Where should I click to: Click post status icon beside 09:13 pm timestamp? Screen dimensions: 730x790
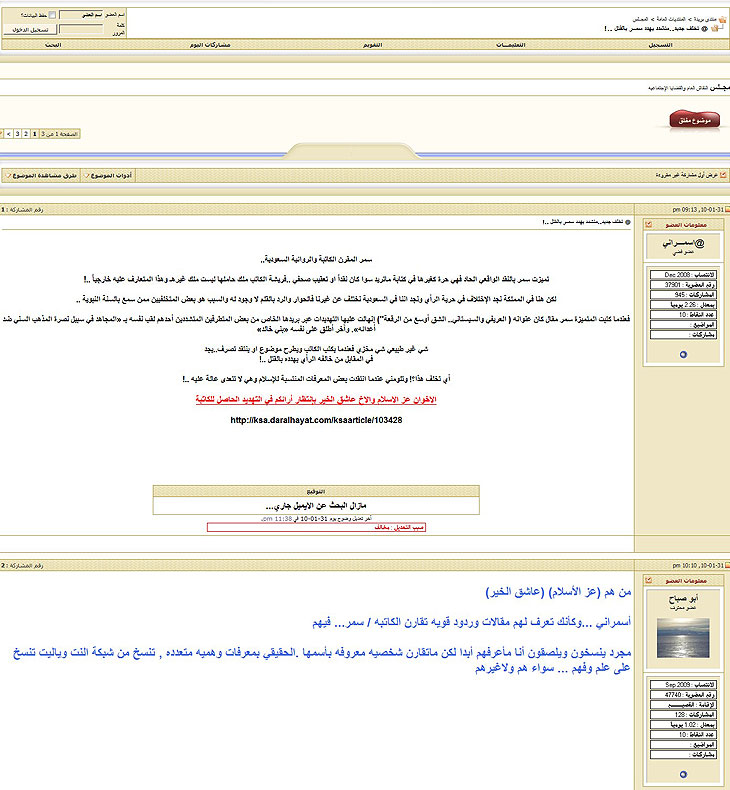[x=727, y=210]
